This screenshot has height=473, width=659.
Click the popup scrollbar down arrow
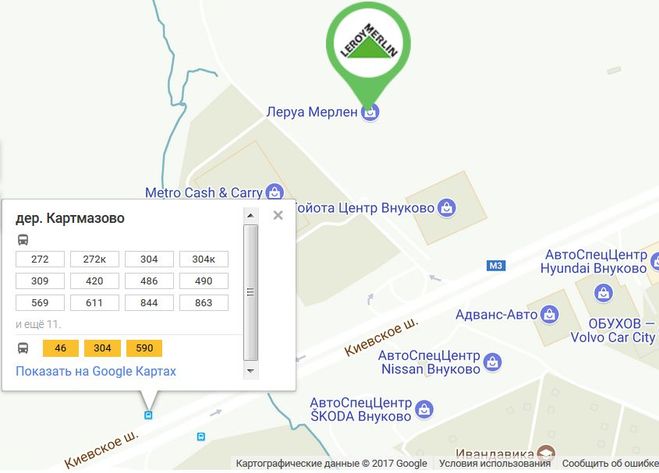coord(250,371)
